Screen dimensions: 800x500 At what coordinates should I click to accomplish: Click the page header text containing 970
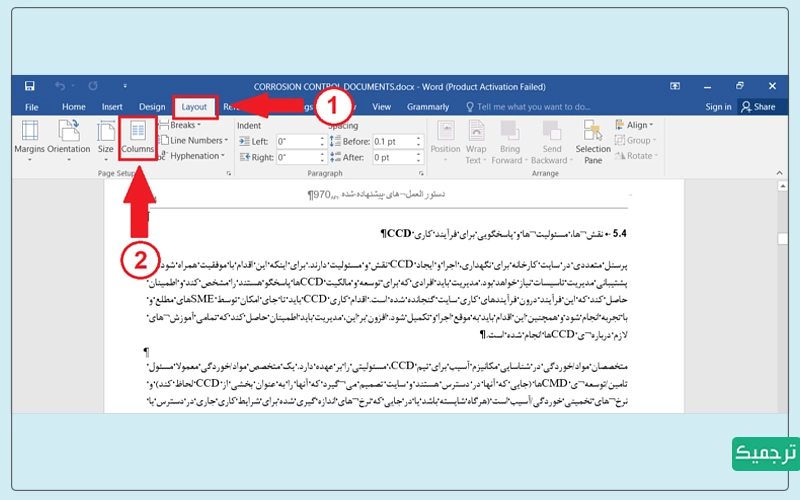coord(376,194)
